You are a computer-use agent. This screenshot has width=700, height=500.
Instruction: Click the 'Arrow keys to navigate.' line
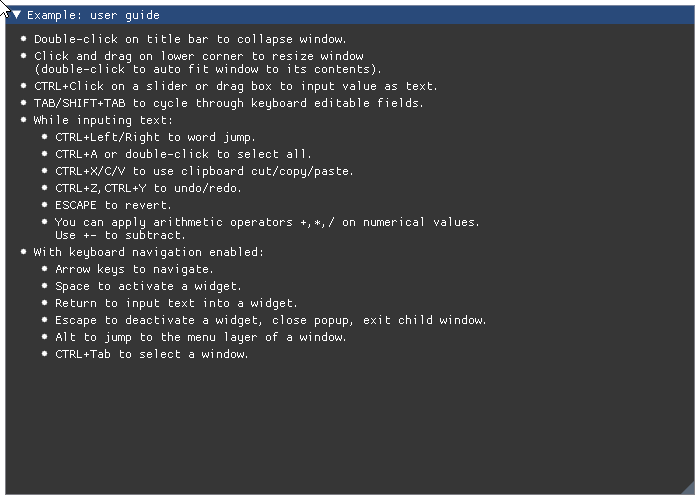pos(134,269)
